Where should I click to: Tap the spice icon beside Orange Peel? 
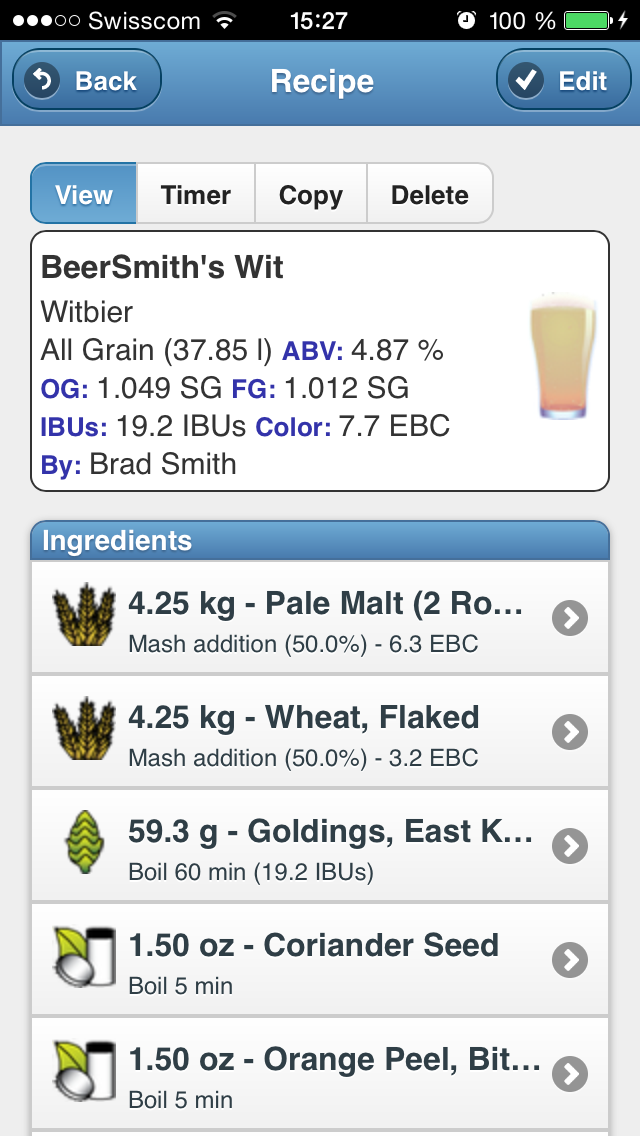(x=82, y=1074)
